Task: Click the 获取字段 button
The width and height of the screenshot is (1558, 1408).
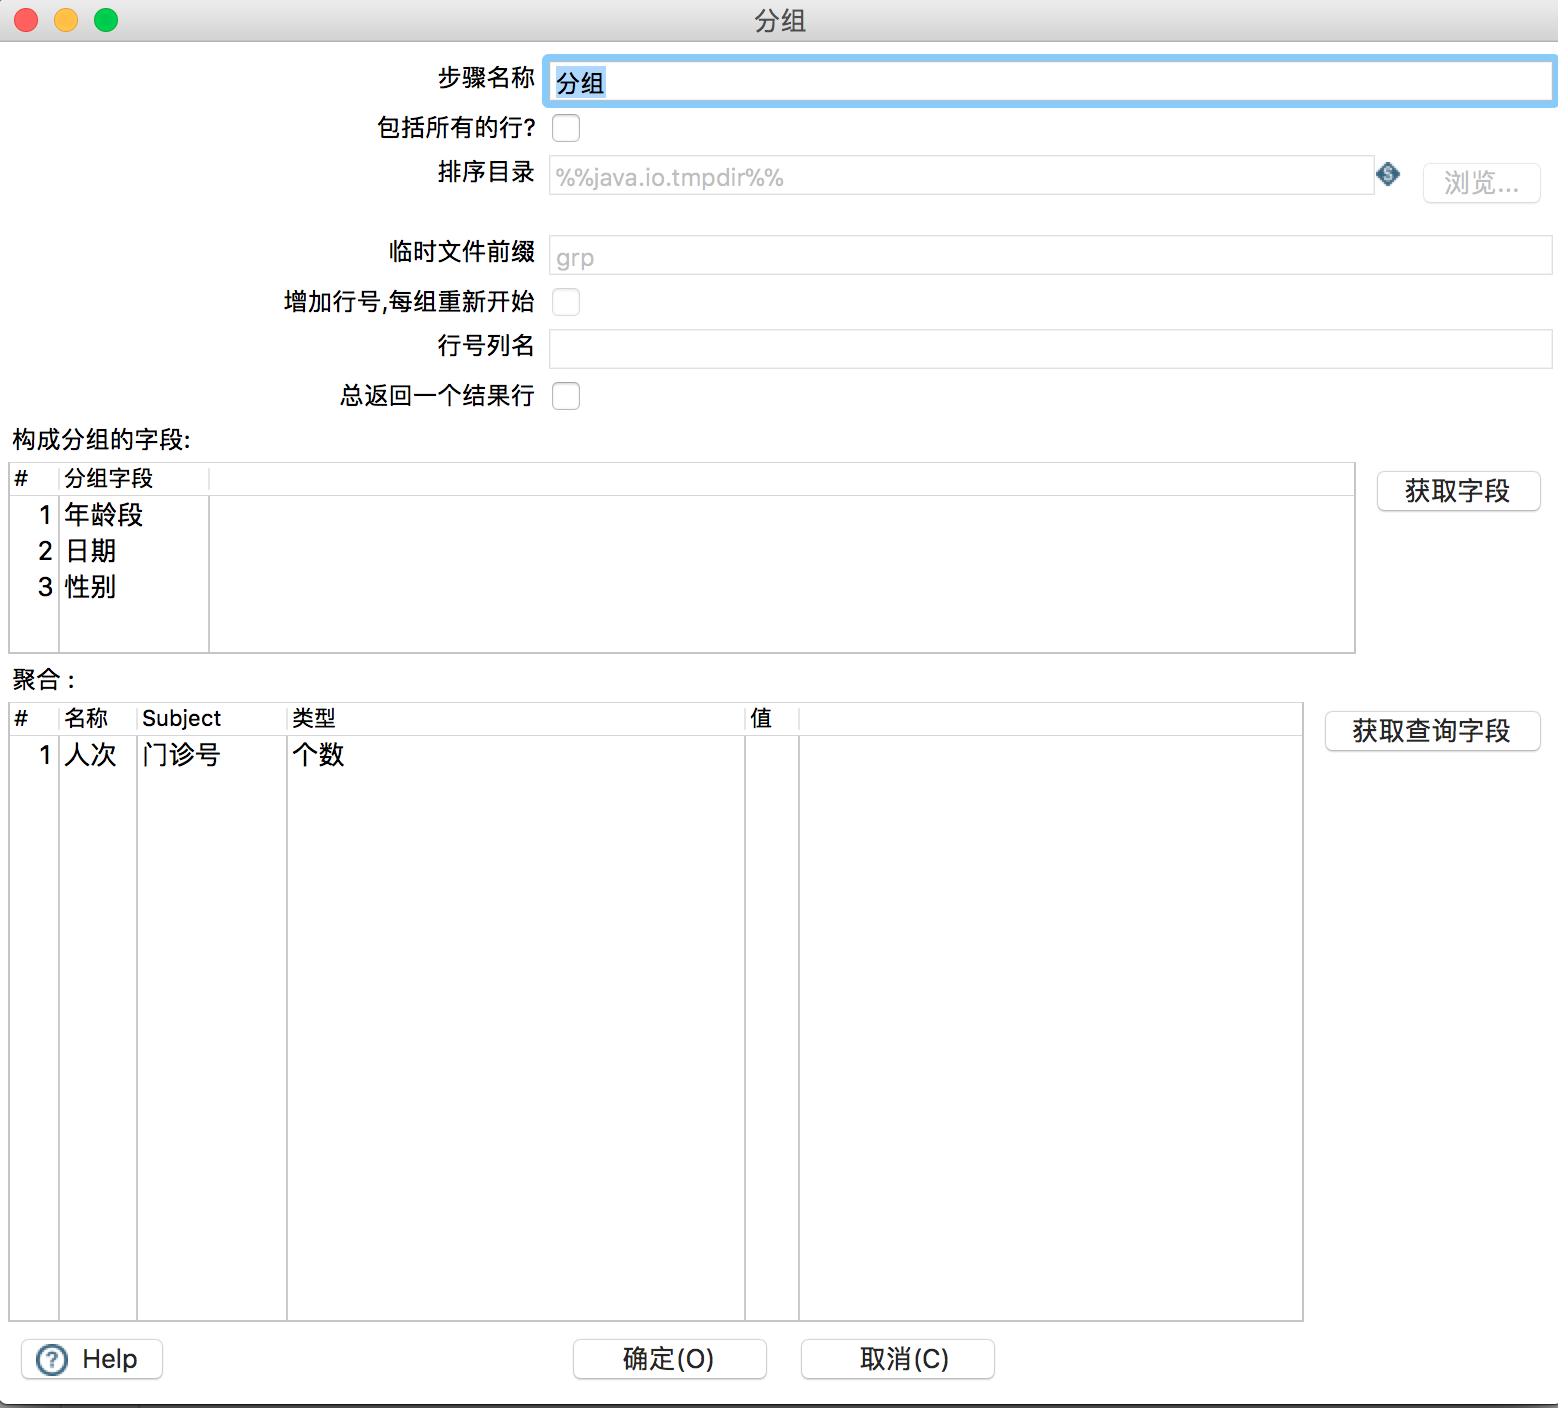Action: click(x=1458, y=491)
